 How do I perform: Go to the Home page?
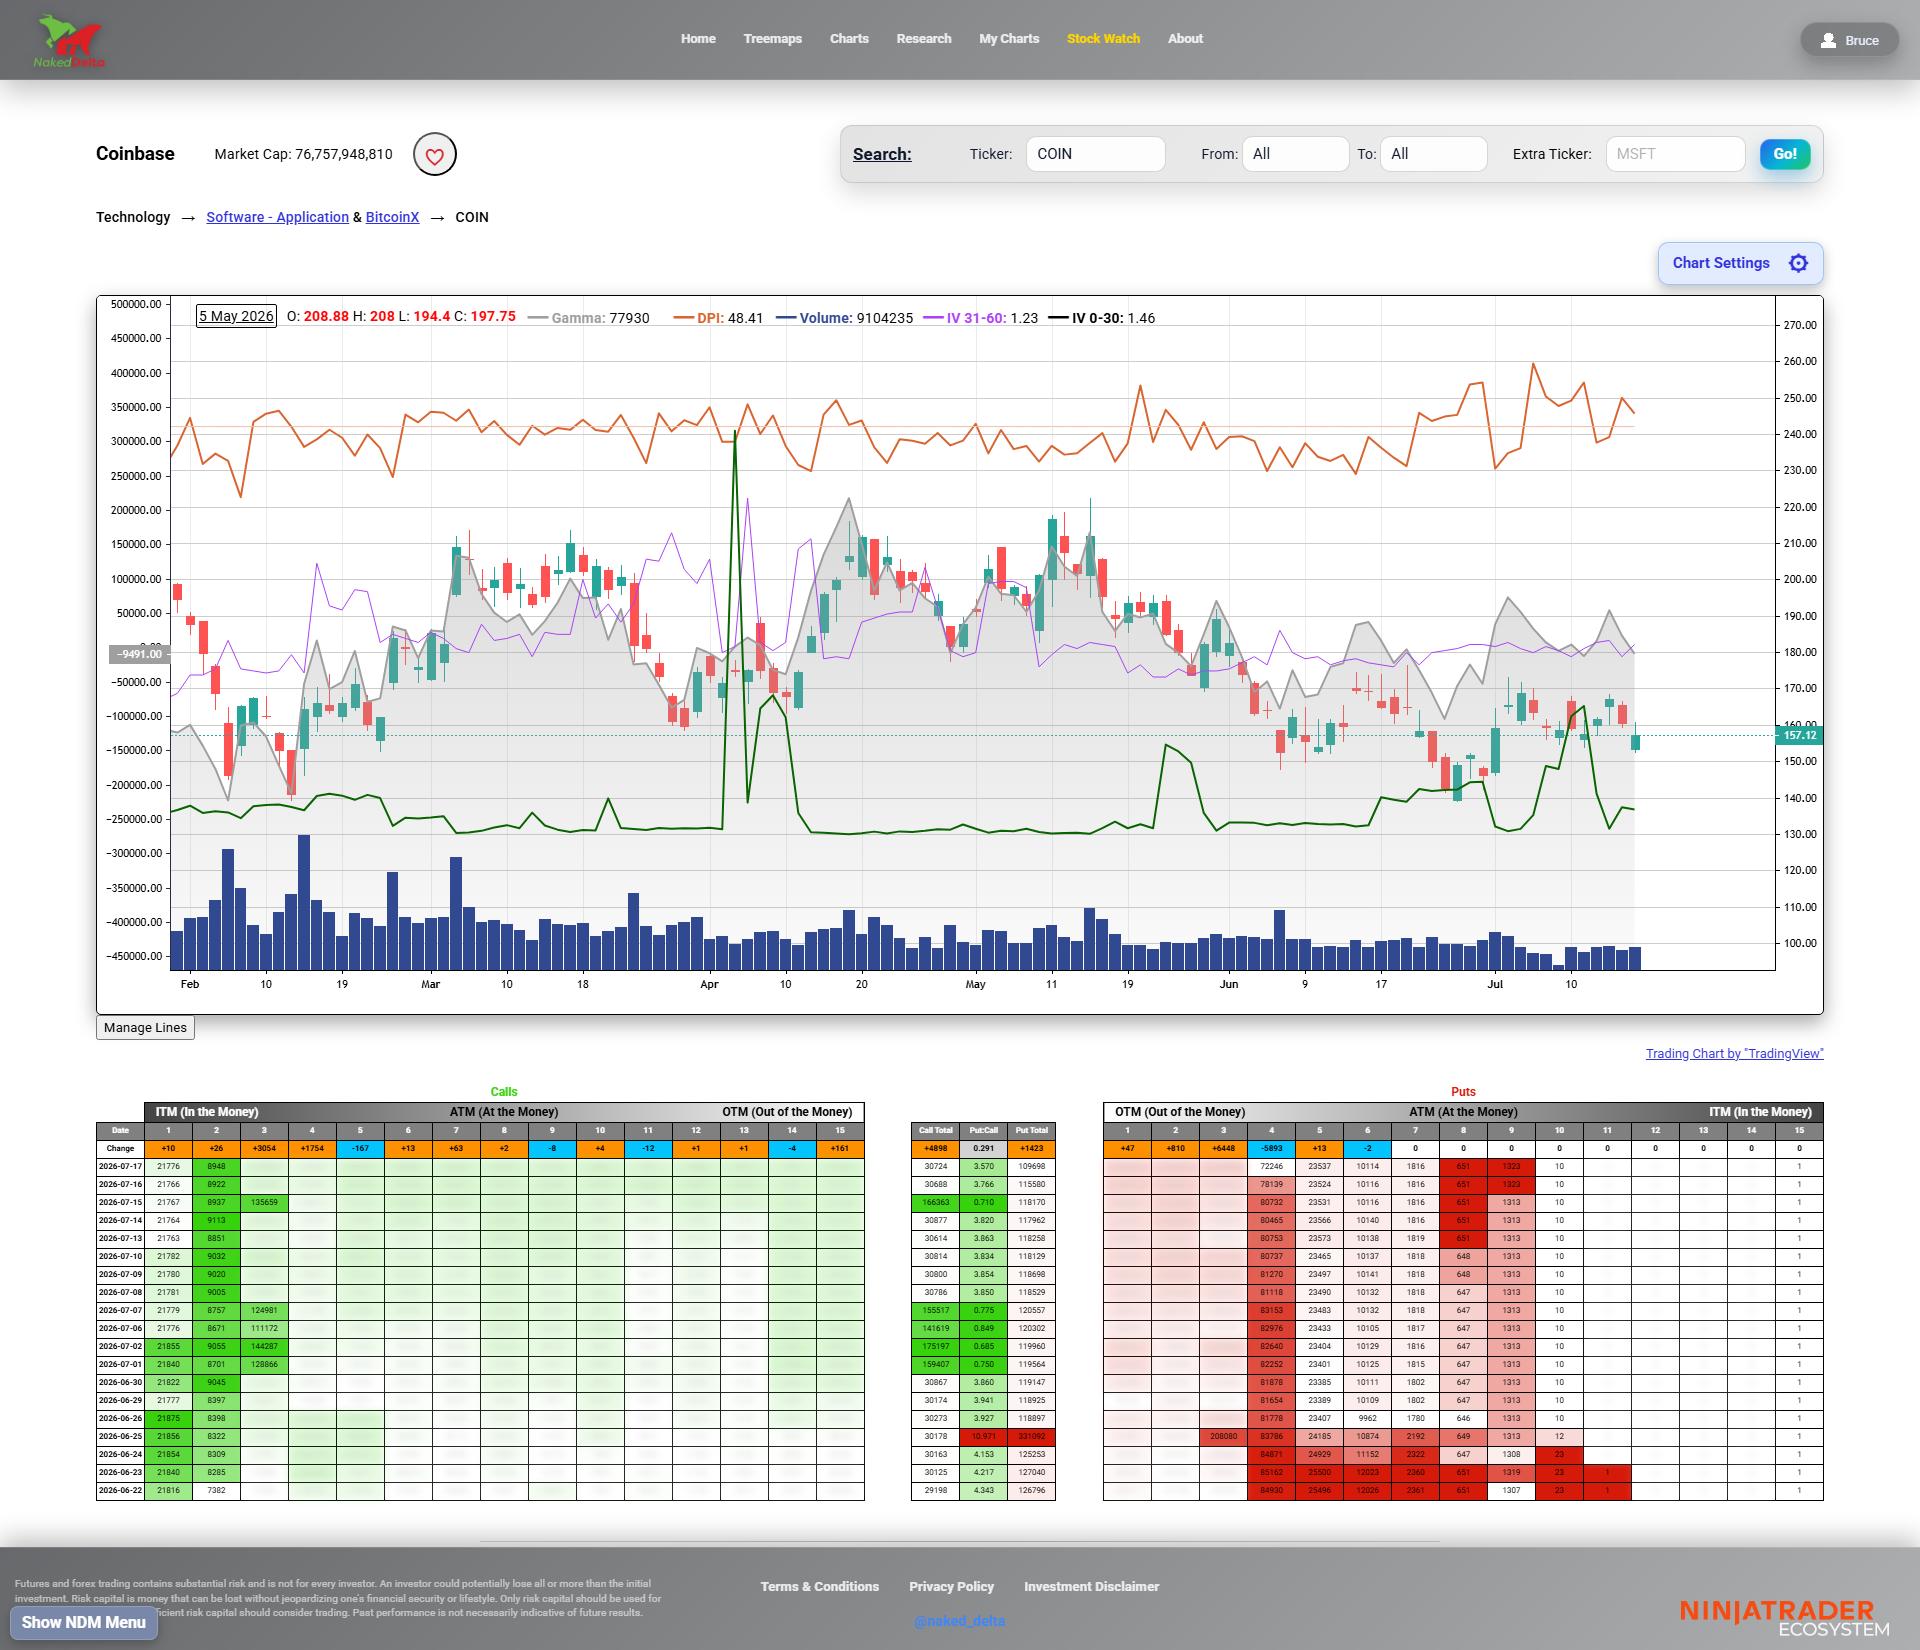pyautogui.click(x=698, y=39)
